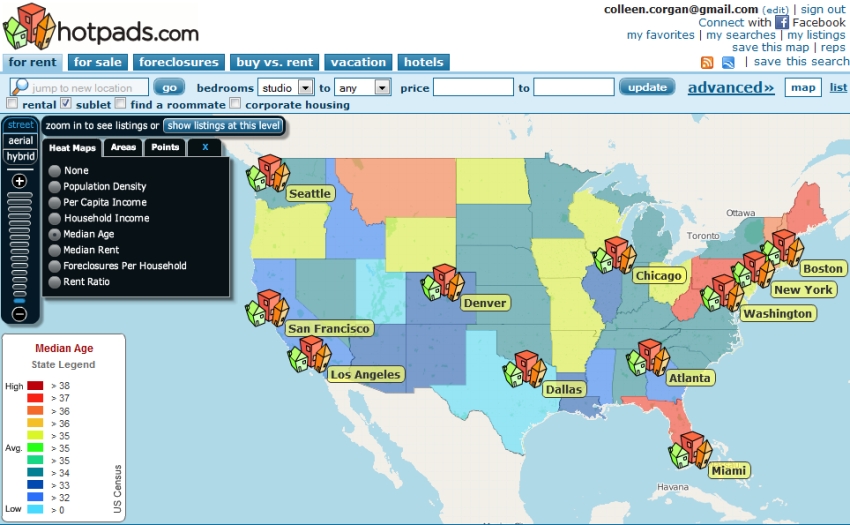
Task: Select the Median Age radio button
Action: click(x=54, y=234)
